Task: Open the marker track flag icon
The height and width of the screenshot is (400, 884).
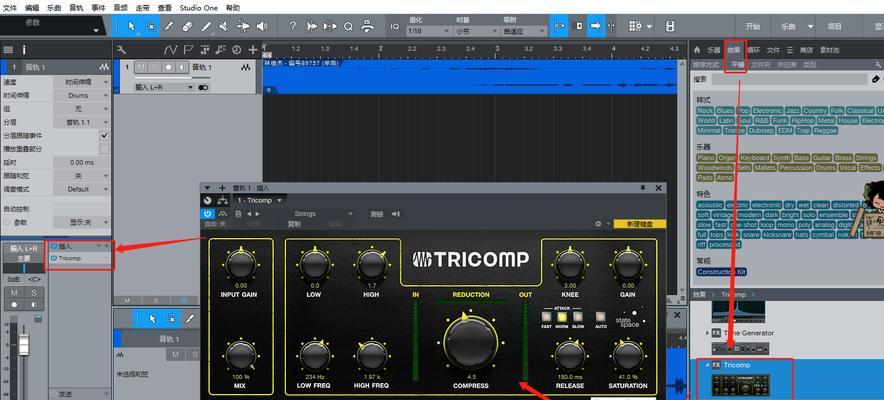Action: tap(188, 50)
